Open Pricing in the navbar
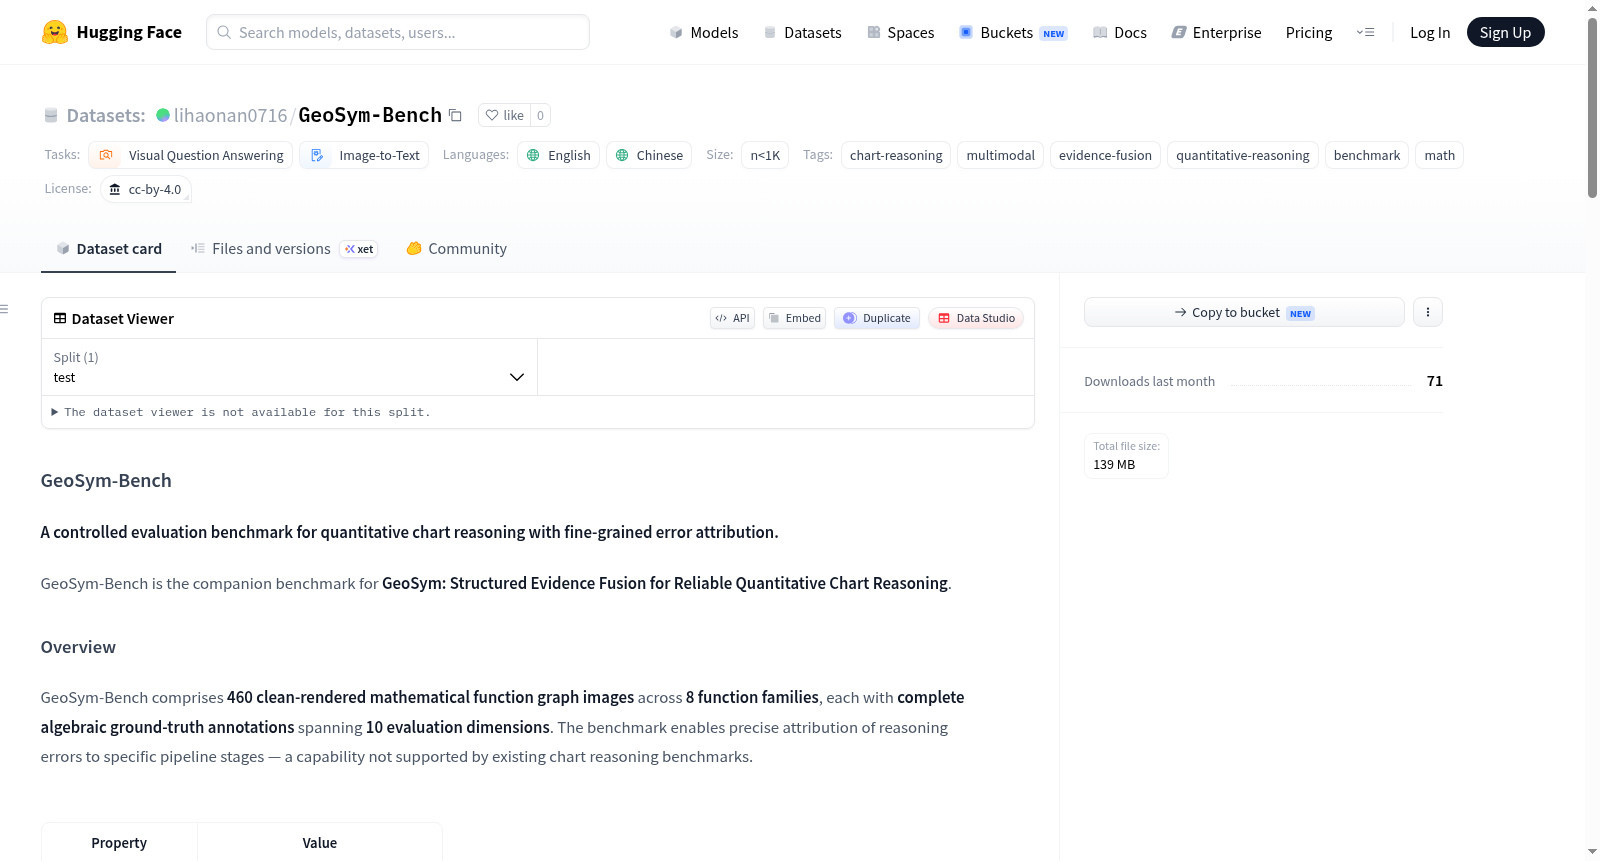Screen dimensions: 1600x861 click(1309, 33)
